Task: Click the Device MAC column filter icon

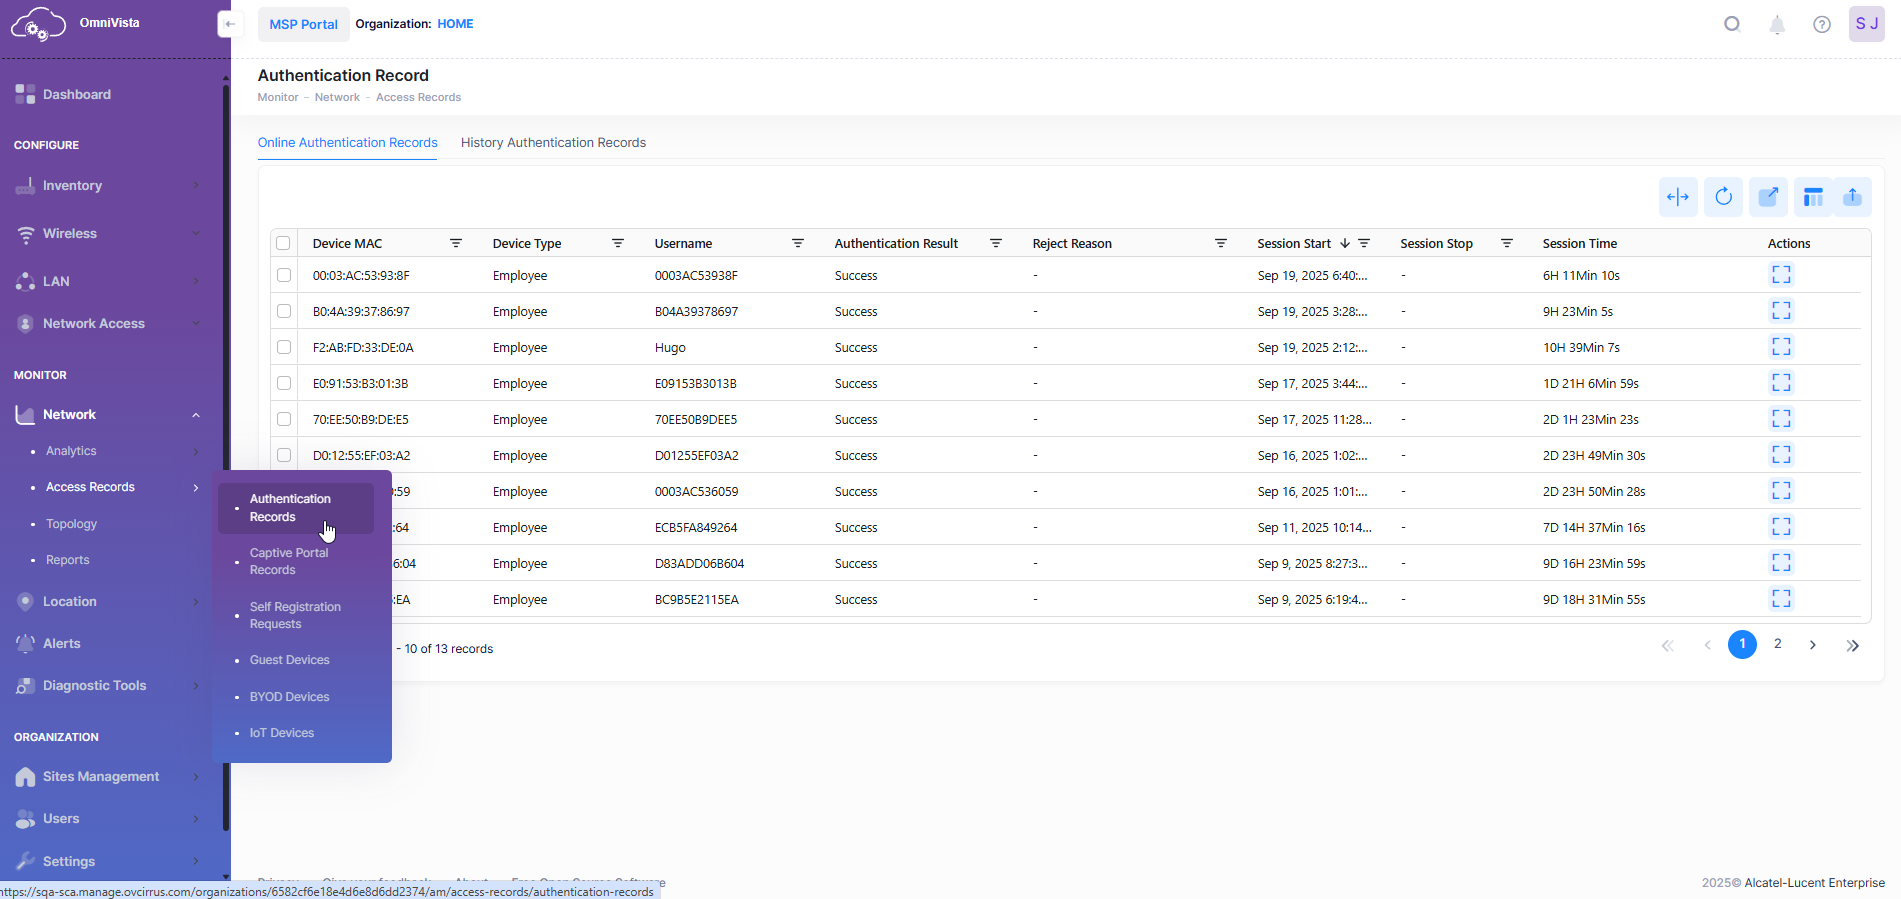Action: (456, 243)
